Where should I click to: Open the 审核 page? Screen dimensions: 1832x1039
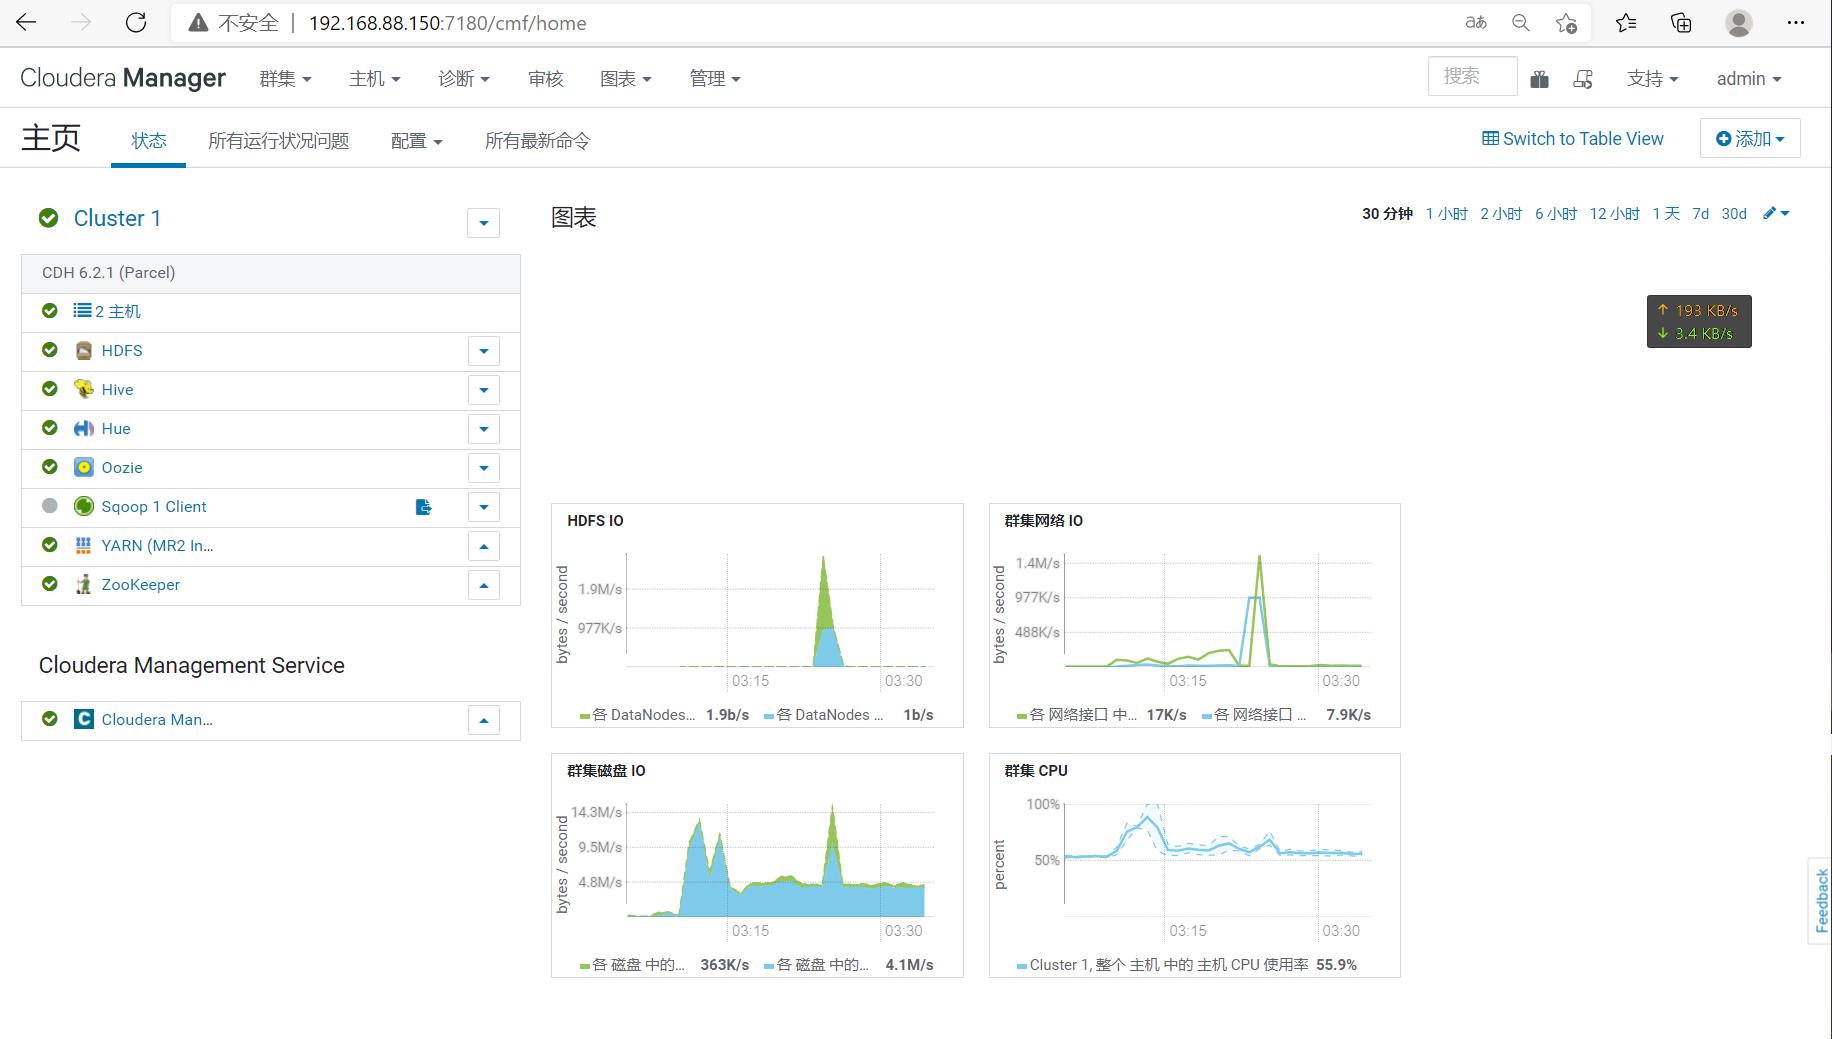[545, 78]
